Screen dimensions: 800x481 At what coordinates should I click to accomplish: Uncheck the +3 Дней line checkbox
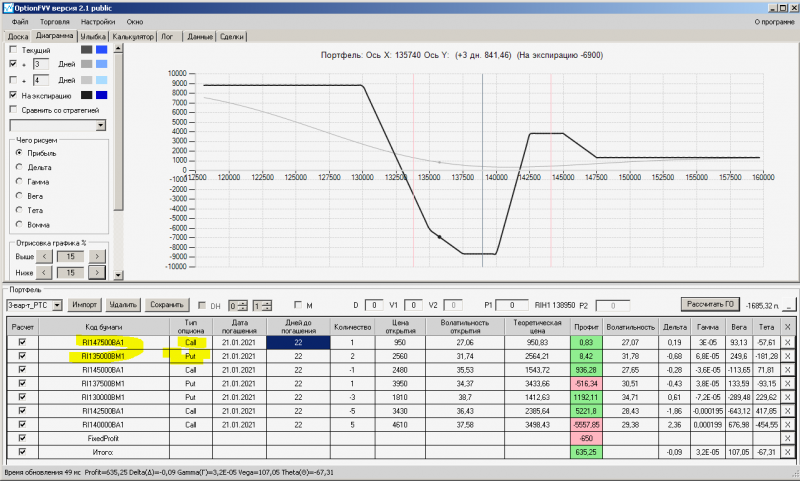pos(13,64)
